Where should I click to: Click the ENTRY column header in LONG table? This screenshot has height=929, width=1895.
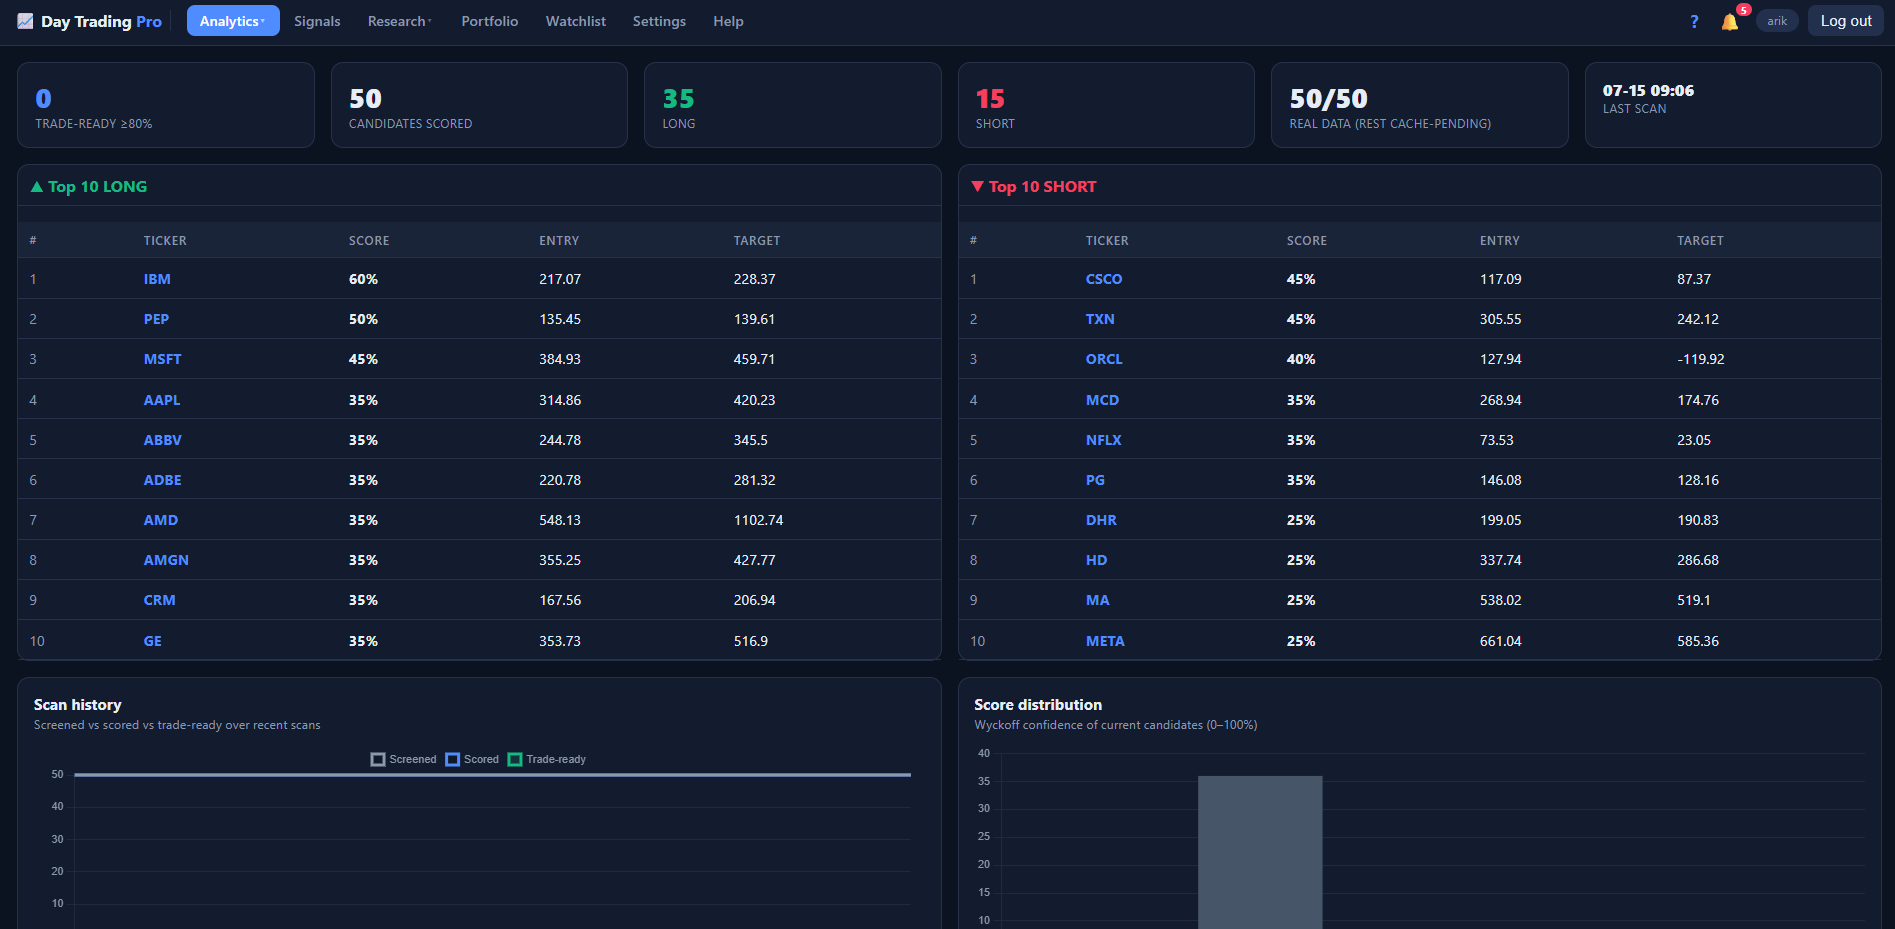(x=559, y=241)
